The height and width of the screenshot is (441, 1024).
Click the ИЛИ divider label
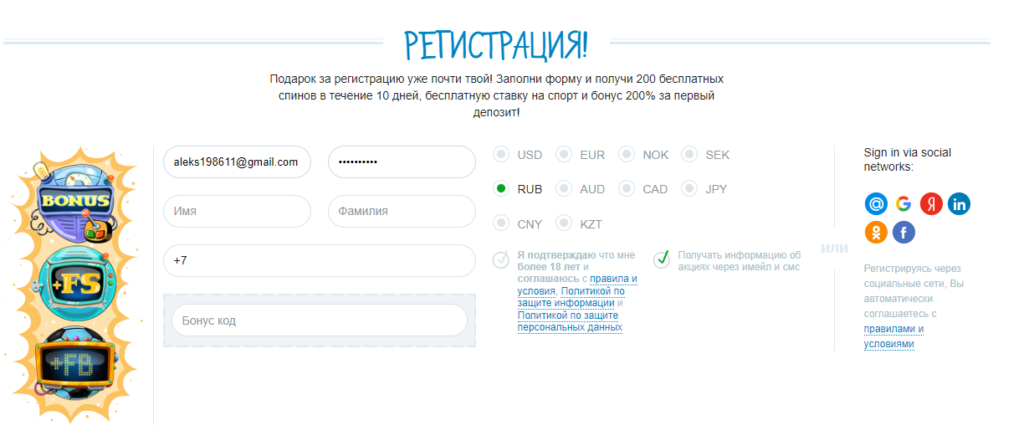(x=834, y=248)
